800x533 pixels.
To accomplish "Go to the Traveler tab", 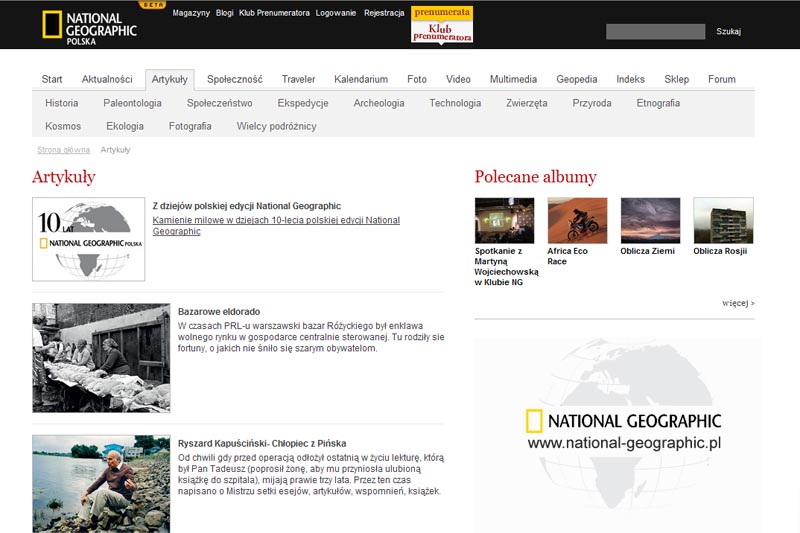I will pyautogui.click(x=298, y=79).
